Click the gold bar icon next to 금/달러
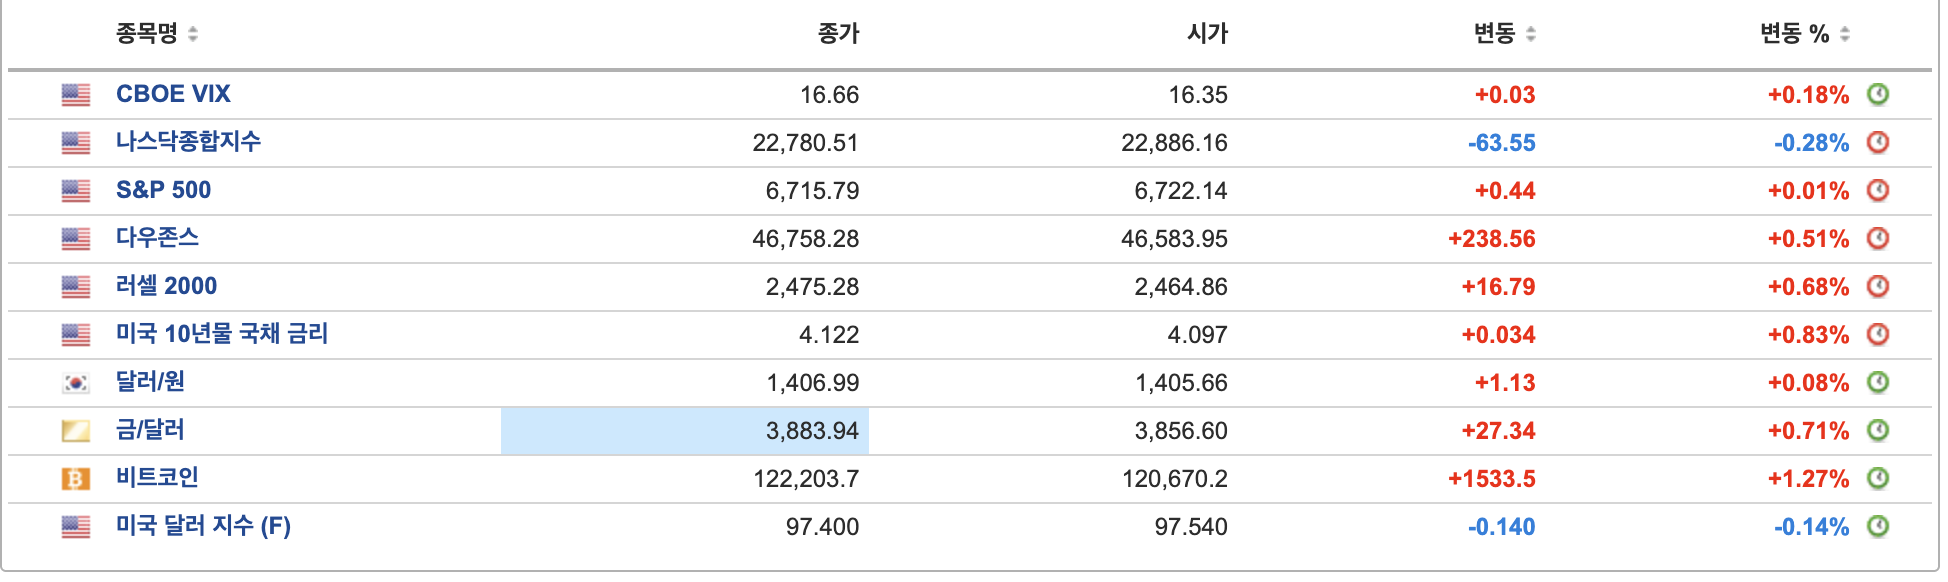The image size is (1948, 582). click(x=75, y=431)
